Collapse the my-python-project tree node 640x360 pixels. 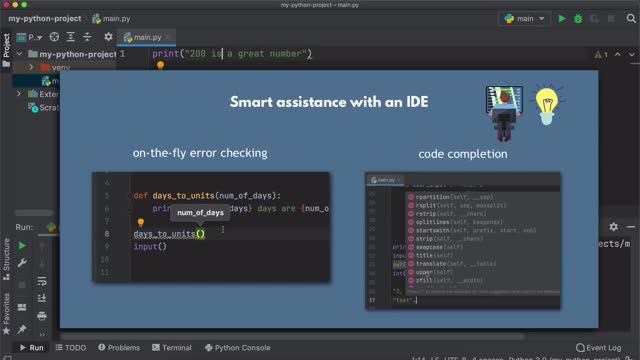click(x=19, y=54)
